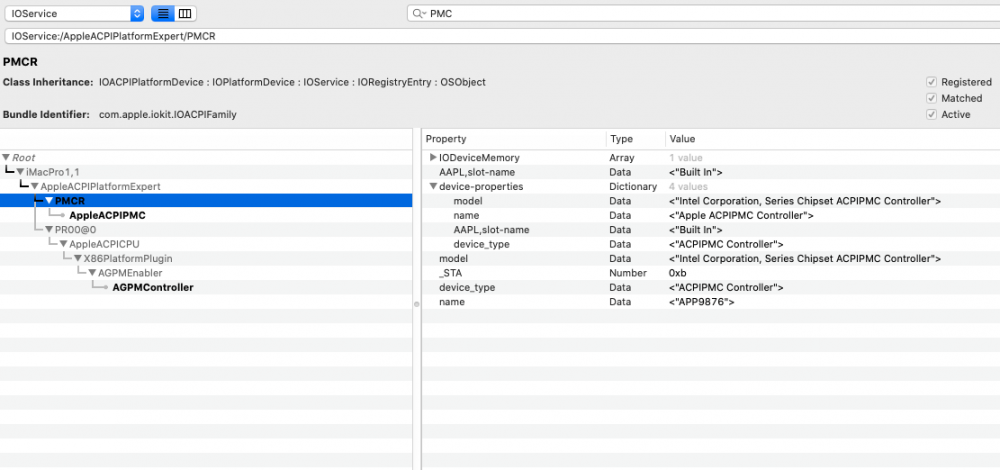Collapse the X86PlatformPlugin disclosure triangle
The height and width of the screenshot is (470, 1000).
click(78, 258)
